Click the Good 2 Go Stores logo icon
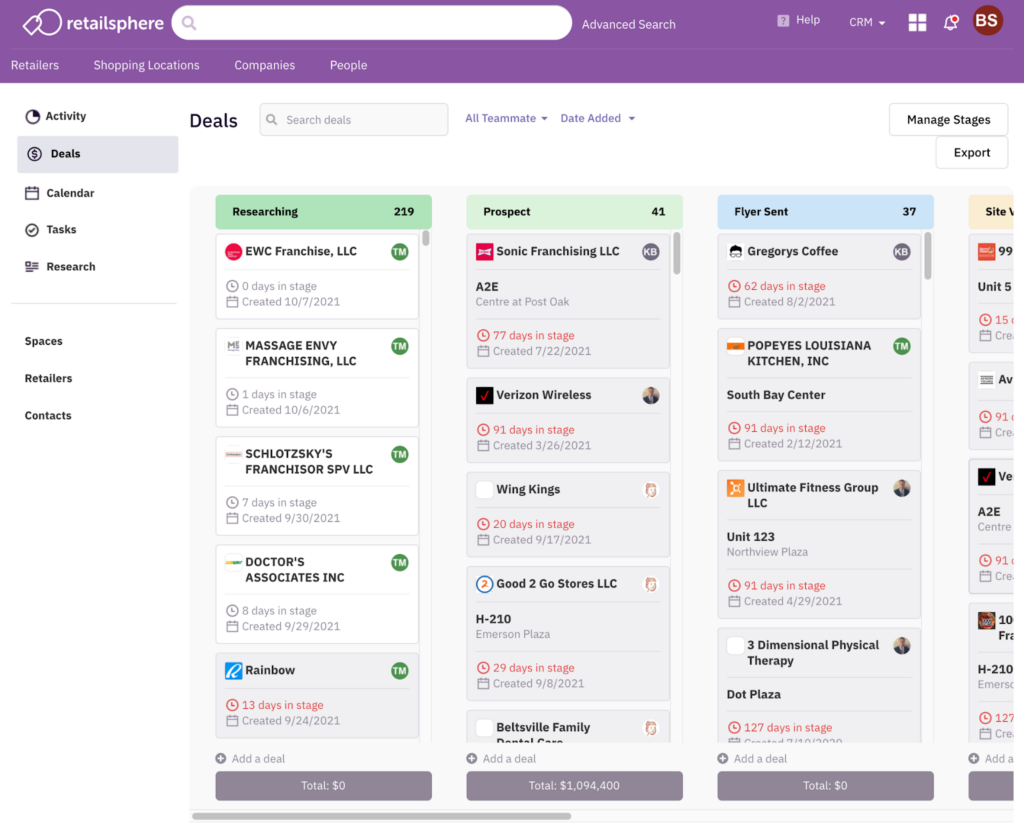Screen dimensions: 1024x826 484,584
